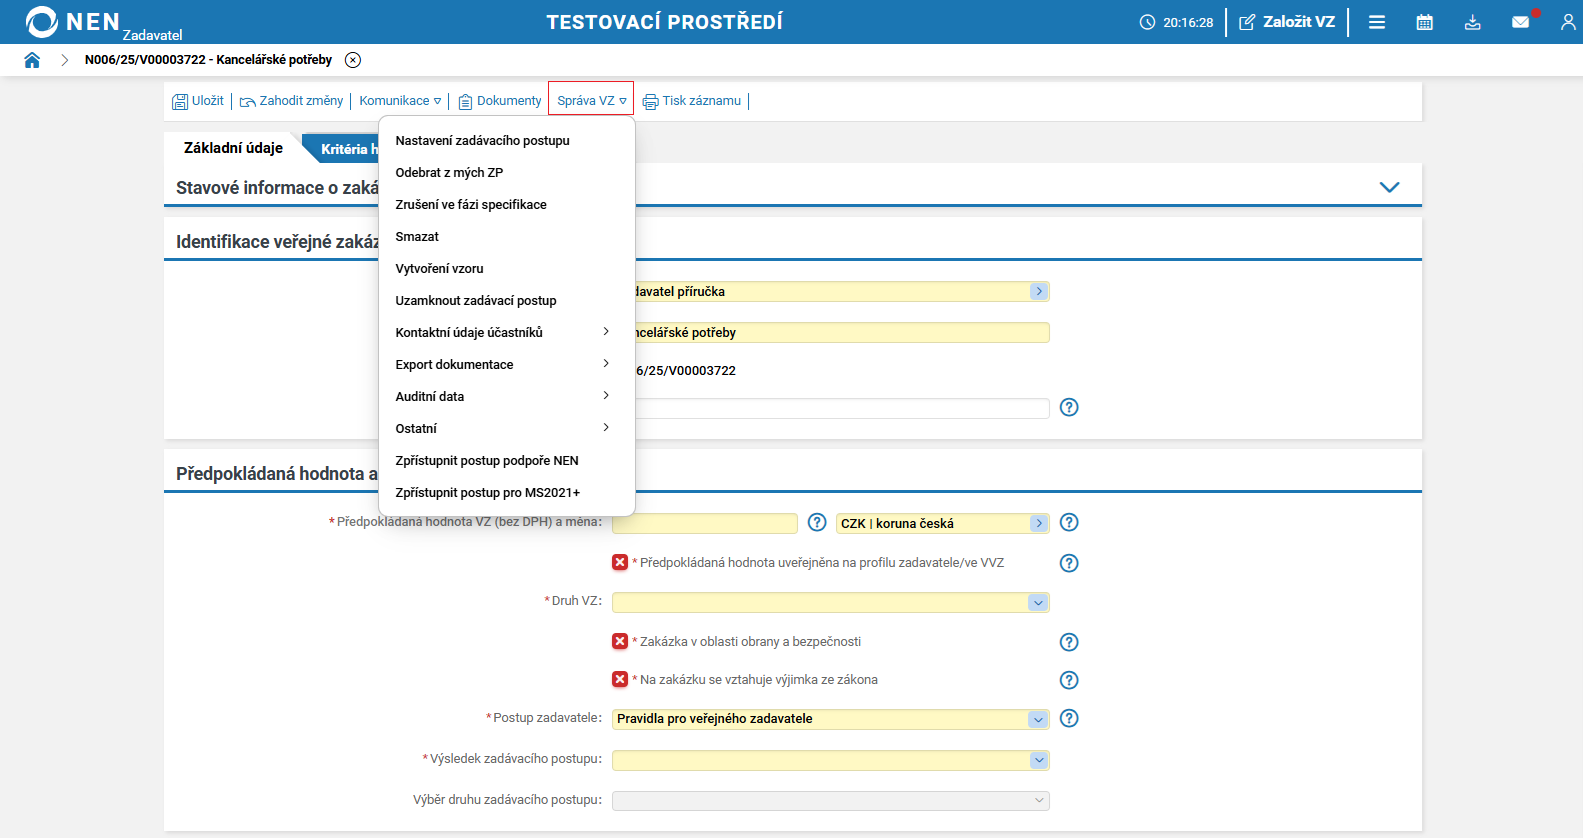
Task: Click help icon beside Postup zadavatele
Action: pyautogui.click(x=1068, y=718)
